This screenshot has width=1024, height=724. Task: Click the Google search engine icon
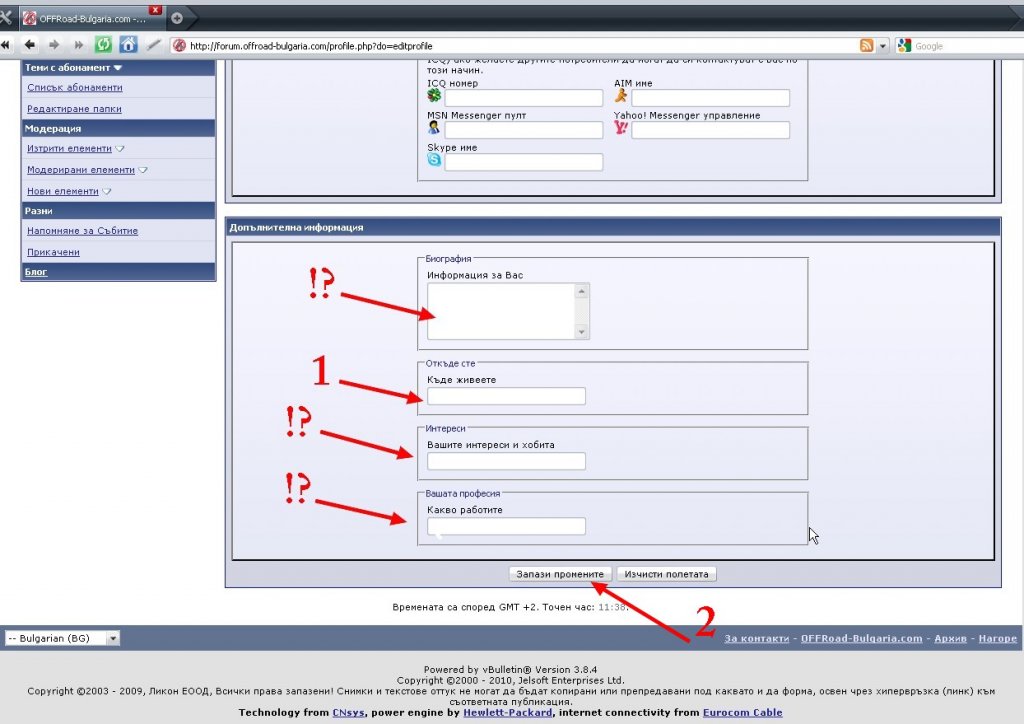[x=904, y=45]
